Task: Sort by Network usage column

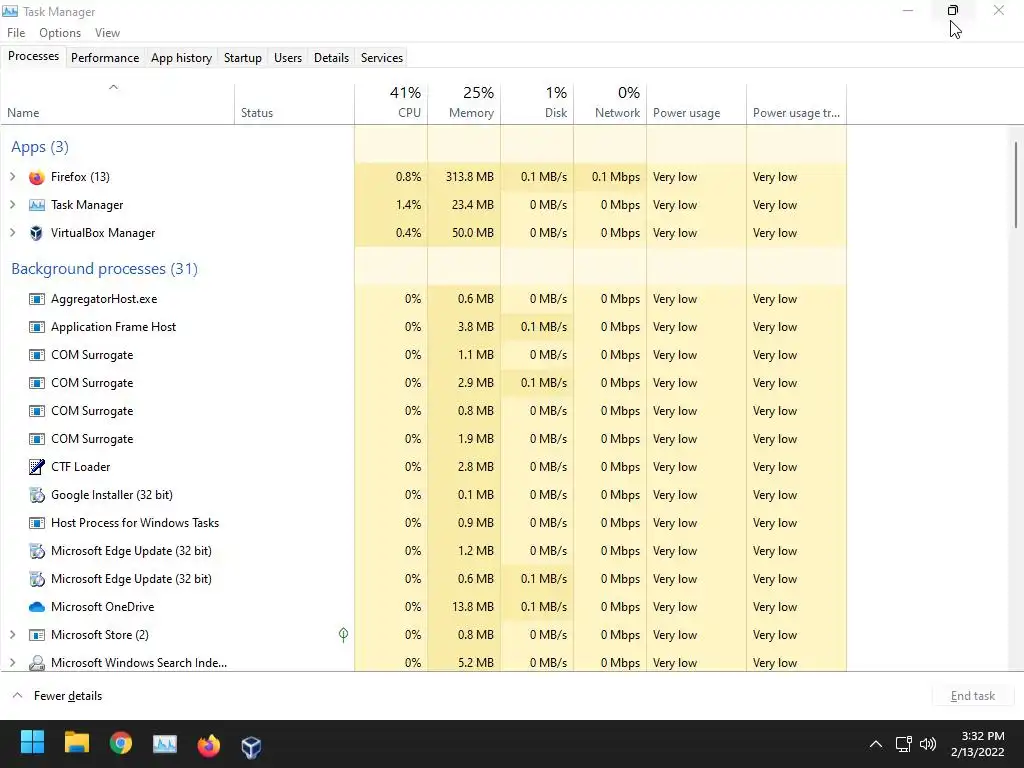Action: [611, 104]
